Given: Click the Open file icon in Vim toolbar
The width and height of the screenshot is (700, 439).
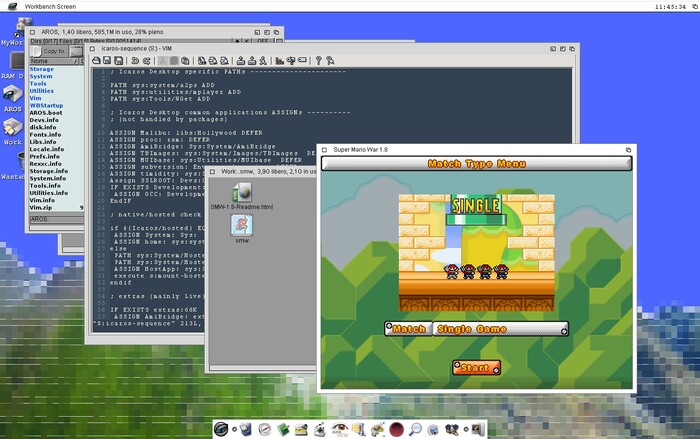Looking at the screenshot, I should pyautogui.click(x=96, y=60).
